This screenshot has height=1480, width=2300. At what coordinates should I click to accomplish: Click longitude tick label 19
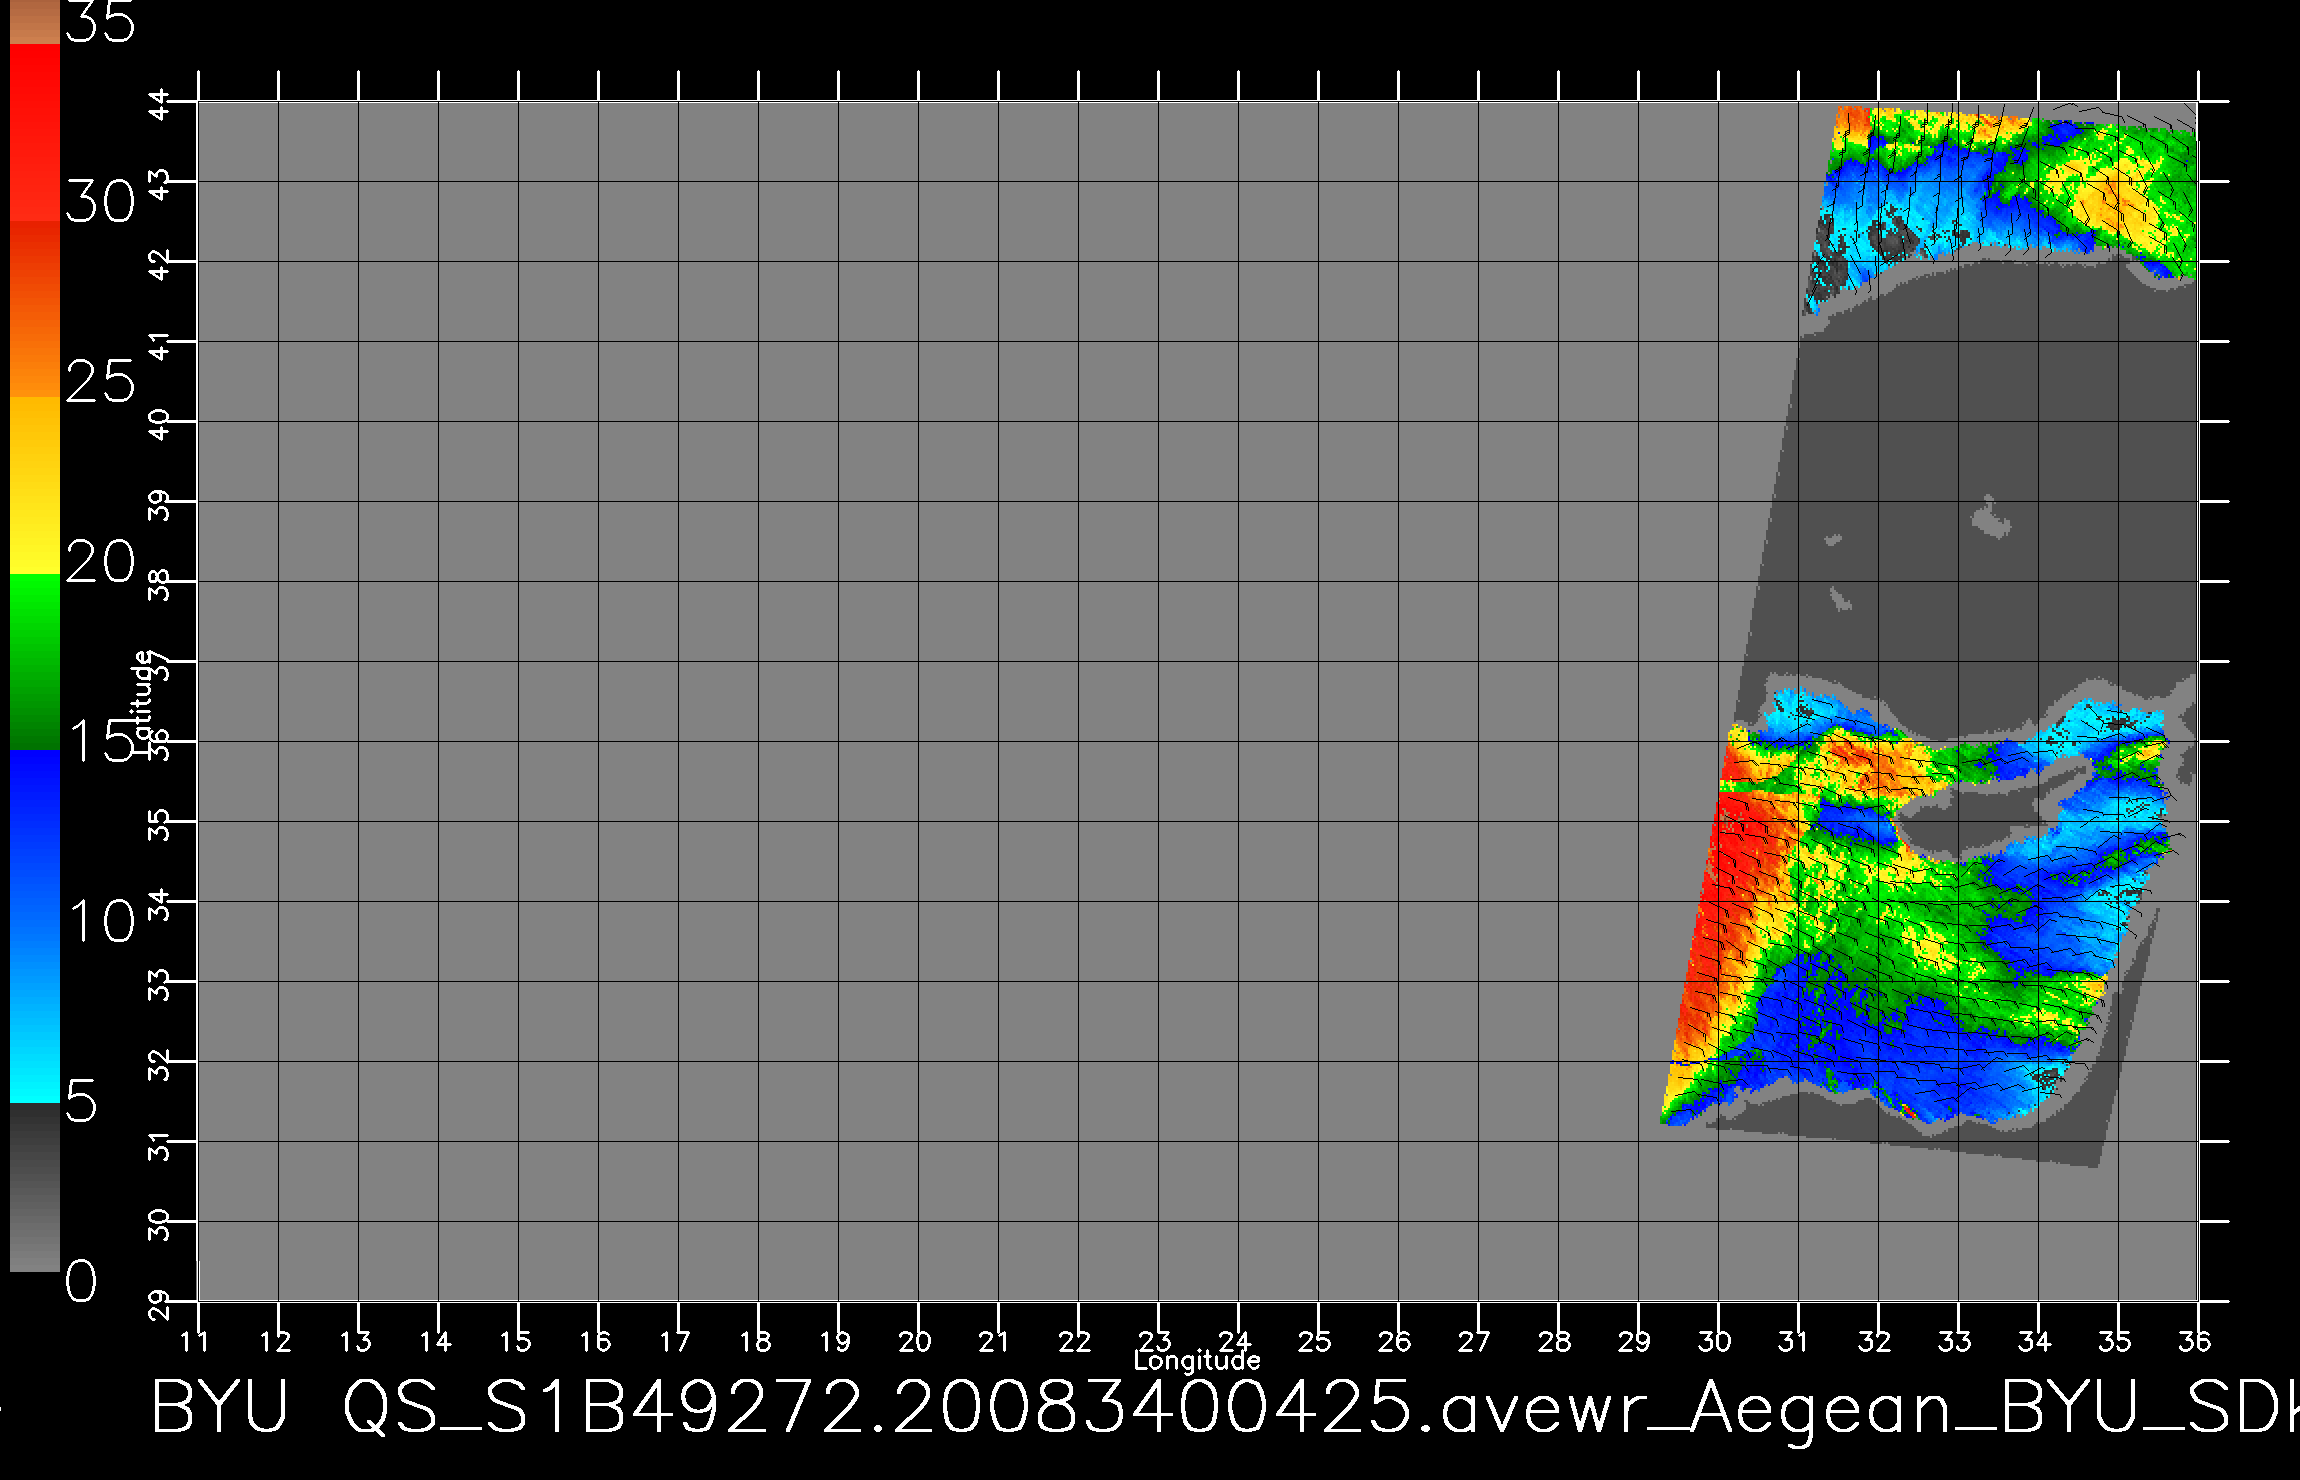(835, 1342)
